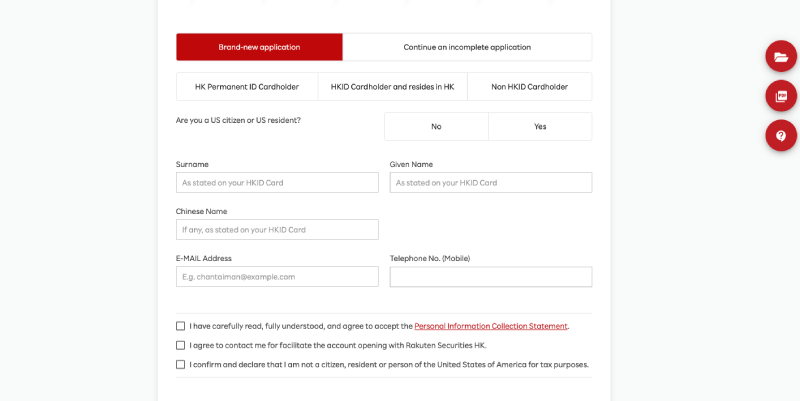Click the 'Are you a US citizen' question text

coord(238,121)
